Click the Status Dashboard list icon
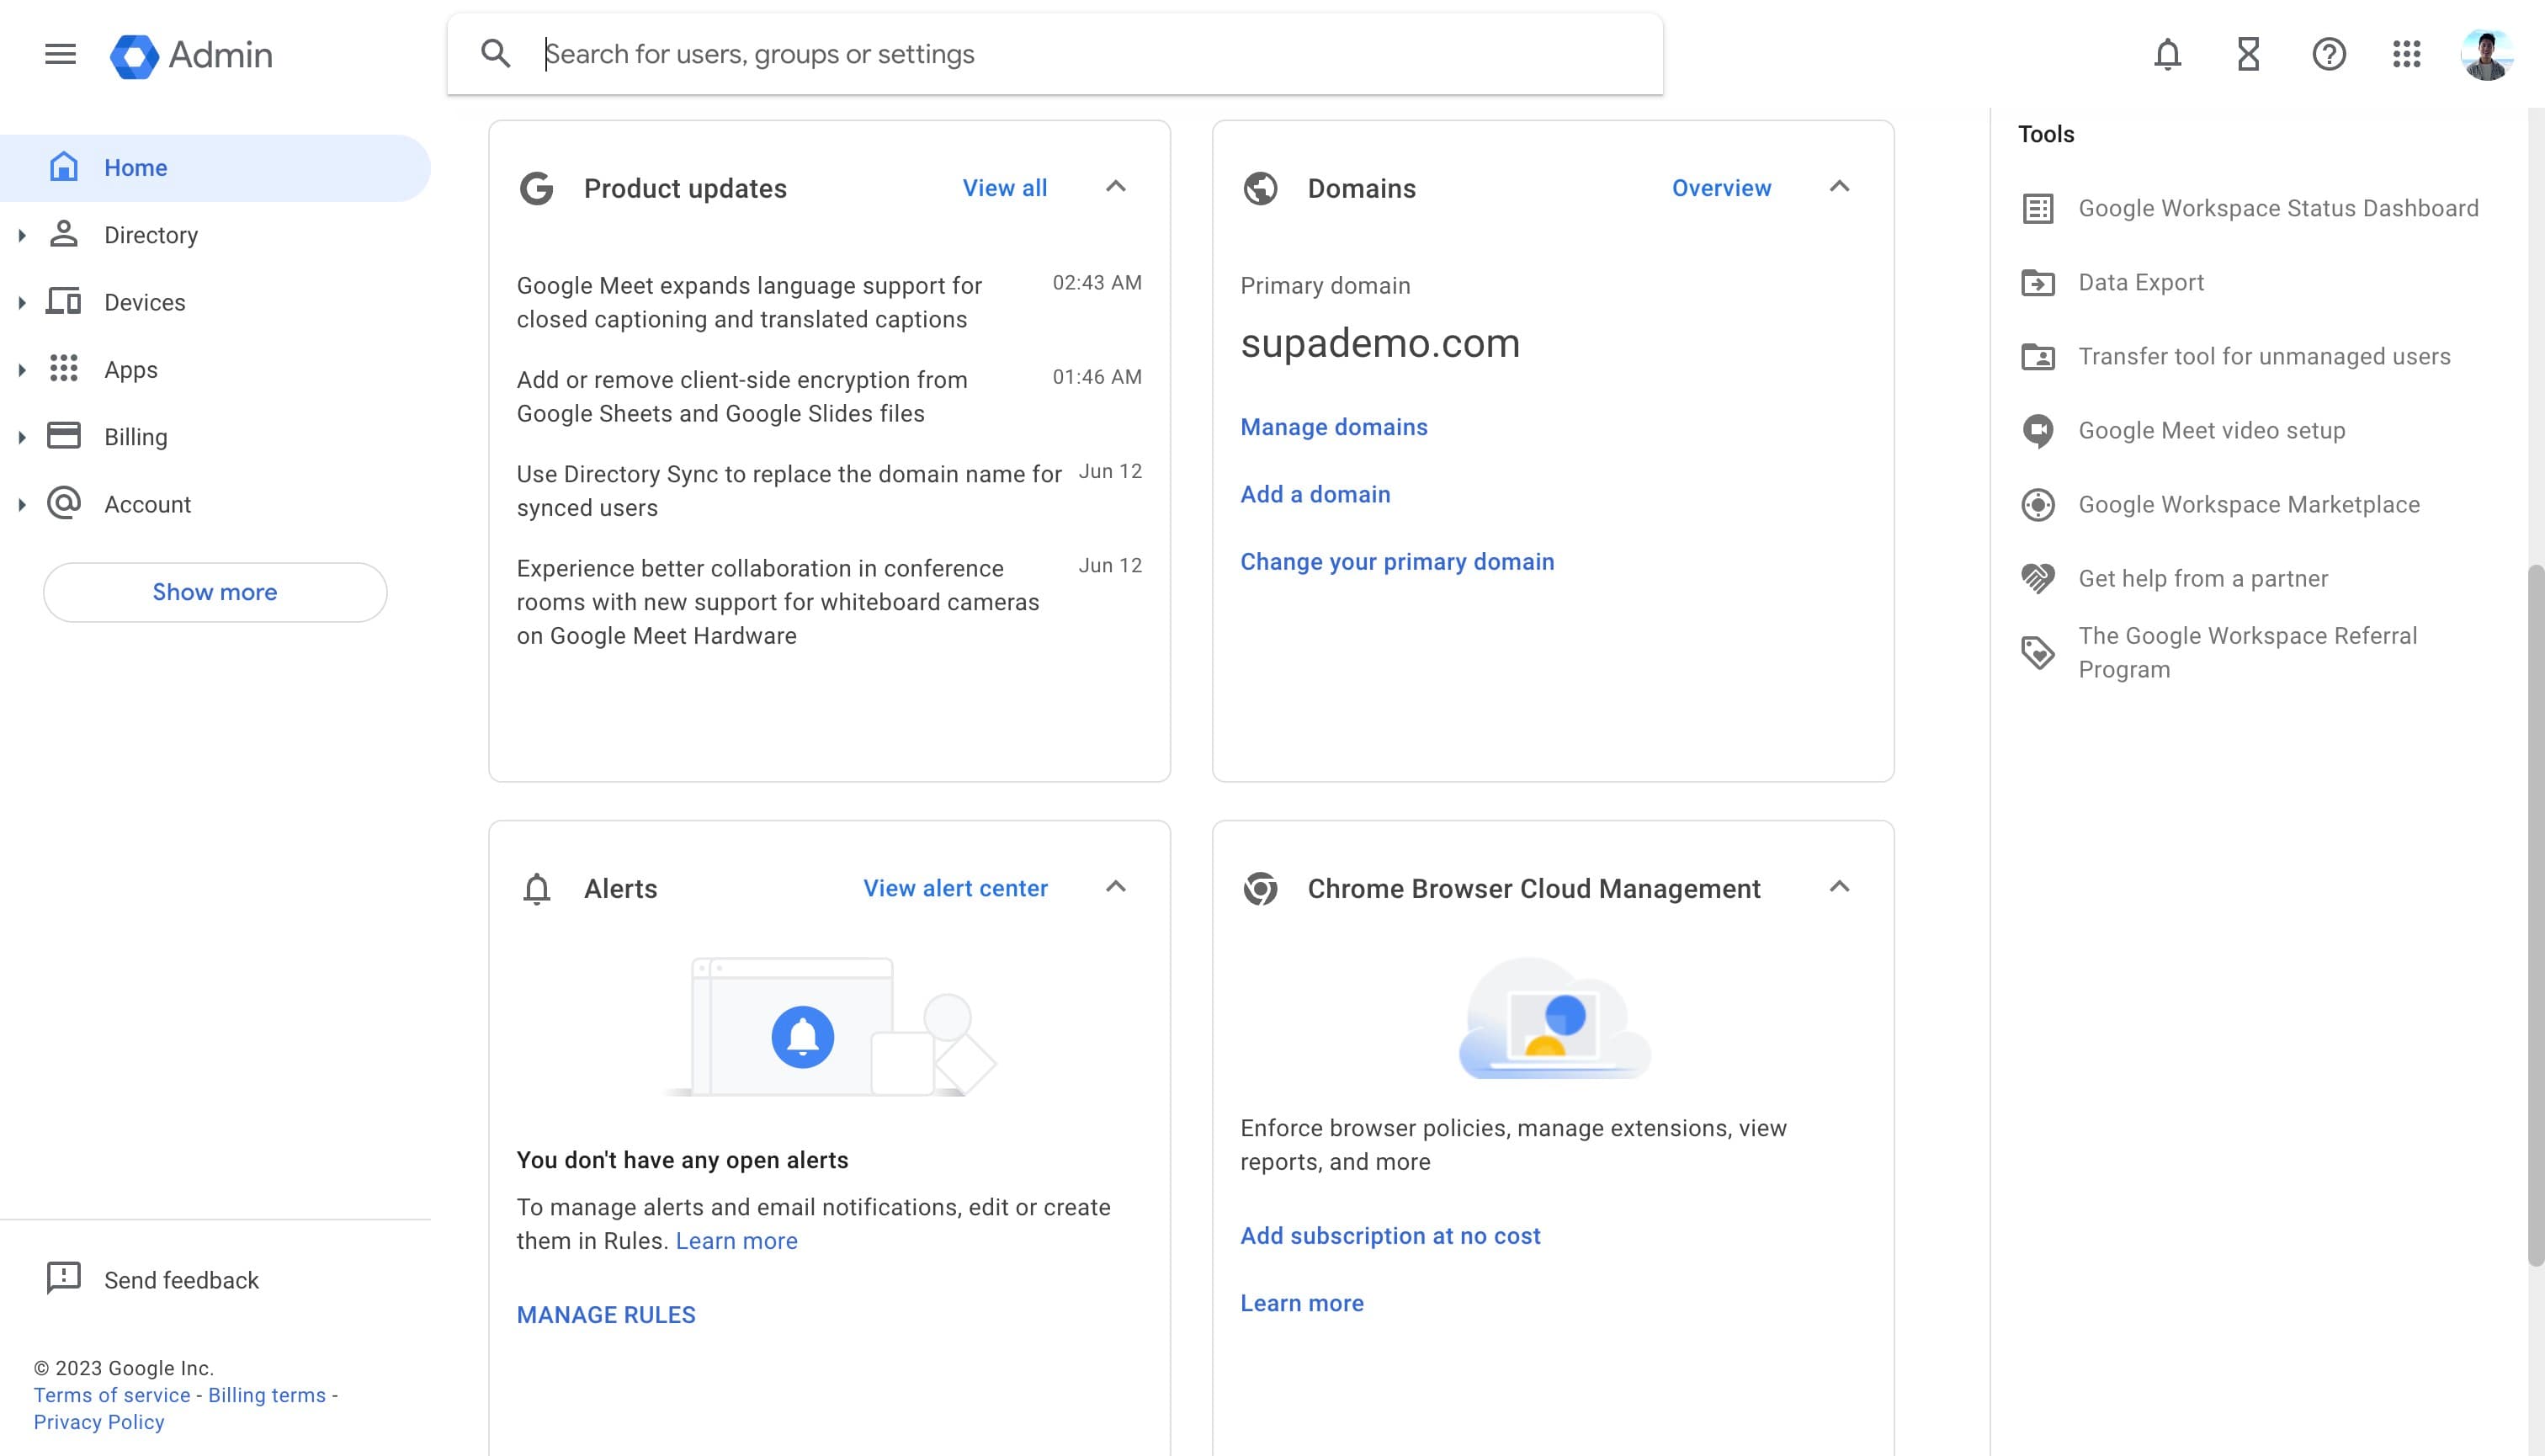The width and height of the screenshot is (2545, 1456). (x=2037, y=208)
